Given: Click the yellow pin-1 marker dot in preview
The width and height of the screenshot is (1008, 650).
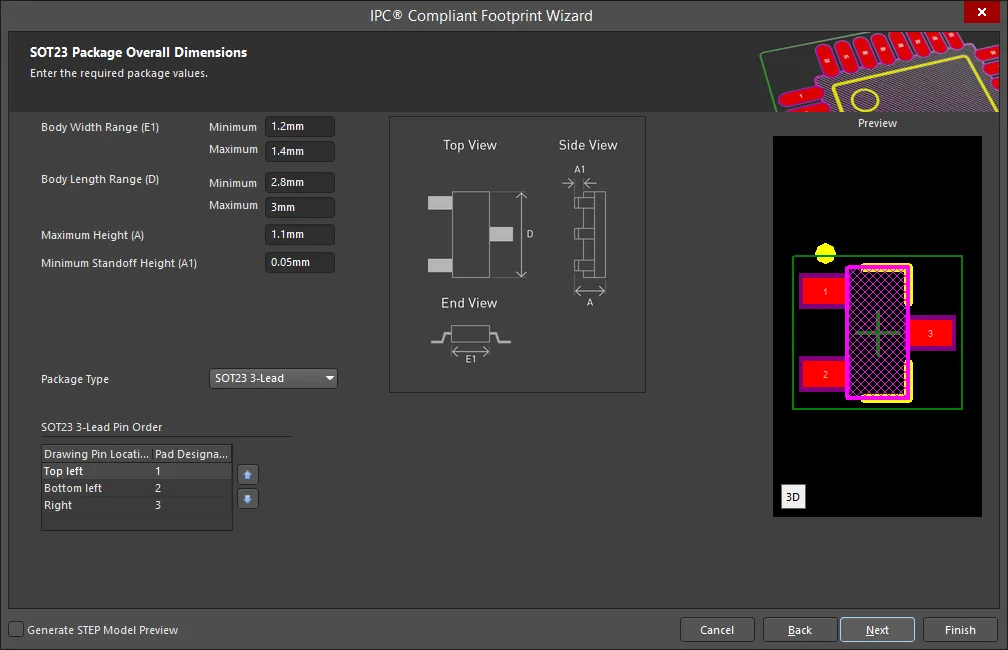Looking at the screenshot, I should click(x=825, y=253).
